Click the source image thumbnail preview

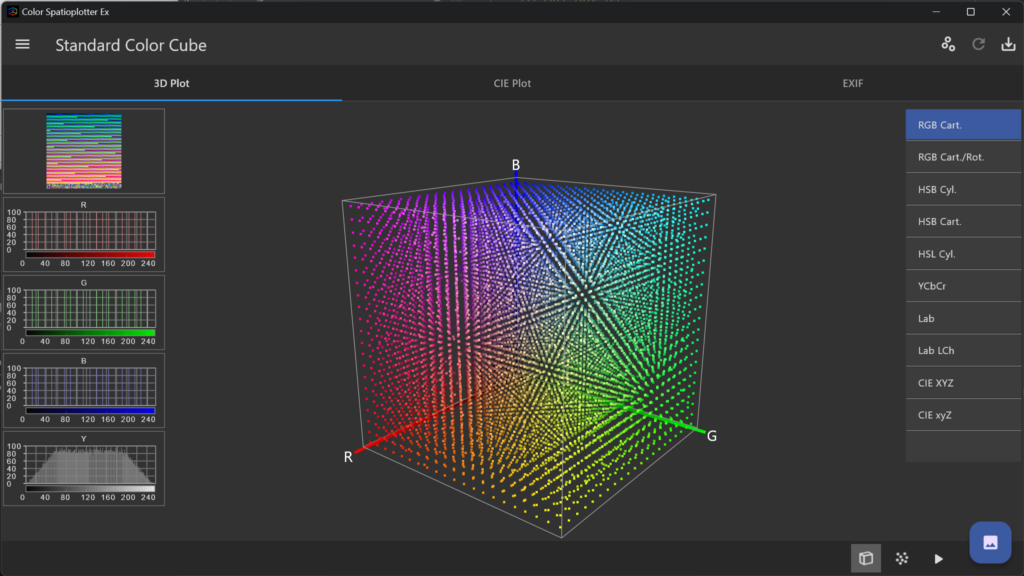(x=84, y=151)
